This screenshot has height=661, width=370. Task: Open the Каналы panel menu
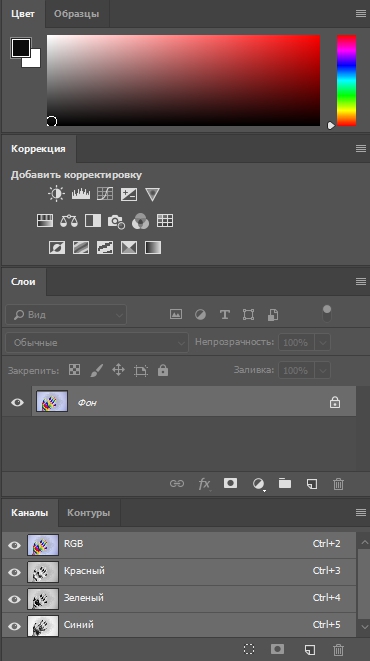click(361, 512)
